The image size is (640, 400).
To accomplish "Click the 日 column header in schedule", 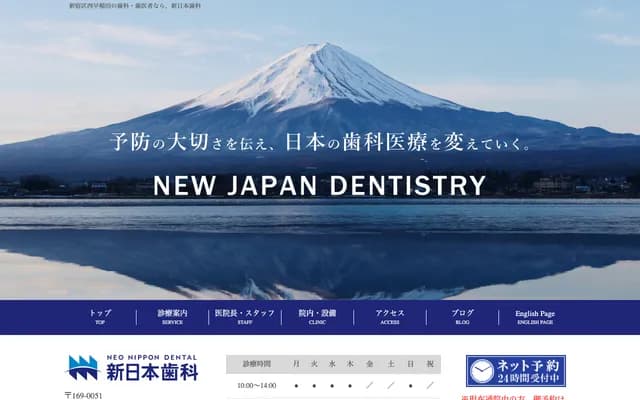I will click(411, 364).
